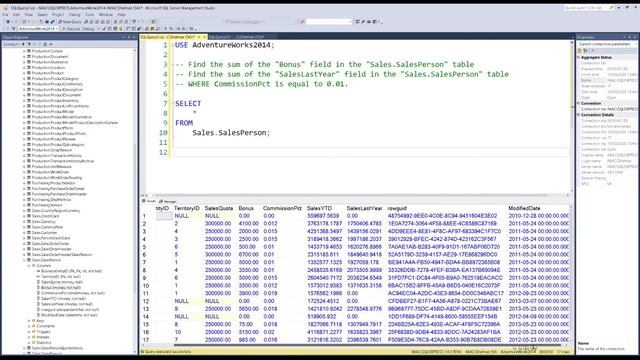640x360 pixels.
Task: Click Bonus value 6700.00 in row 6
Action: [248, 255]
